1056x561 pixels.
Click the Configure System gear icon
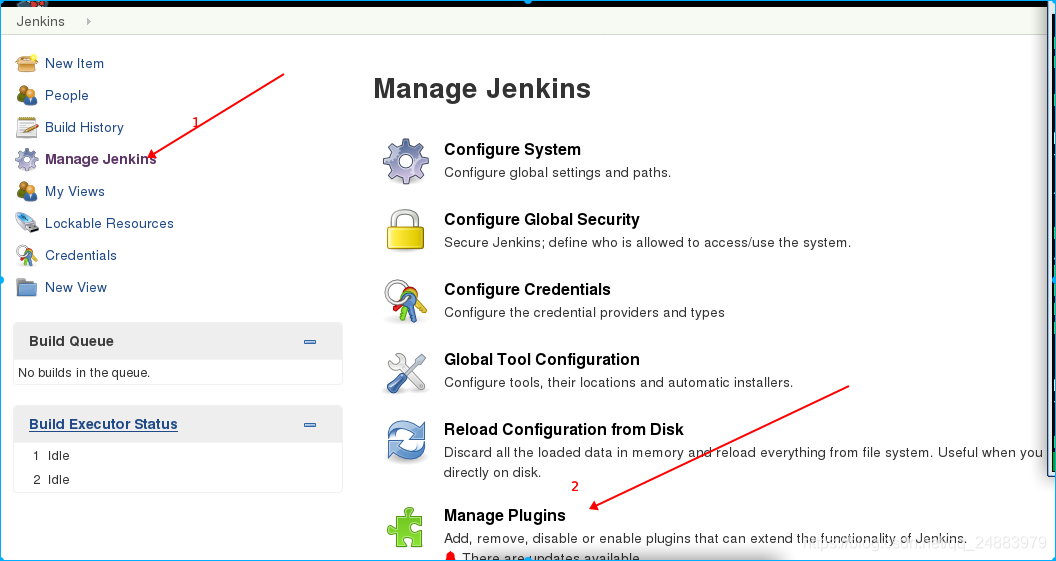(x=405, y=161)
